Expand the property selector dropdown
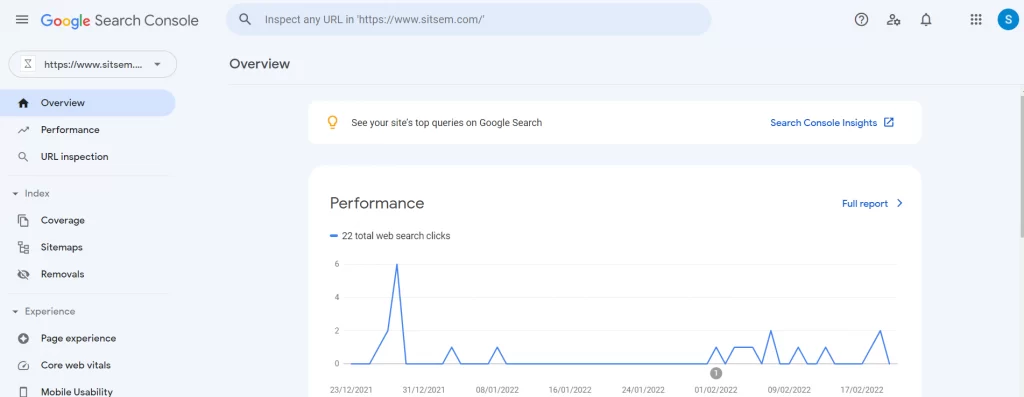This screenshot has height=397, width=1024. point(92,65)
